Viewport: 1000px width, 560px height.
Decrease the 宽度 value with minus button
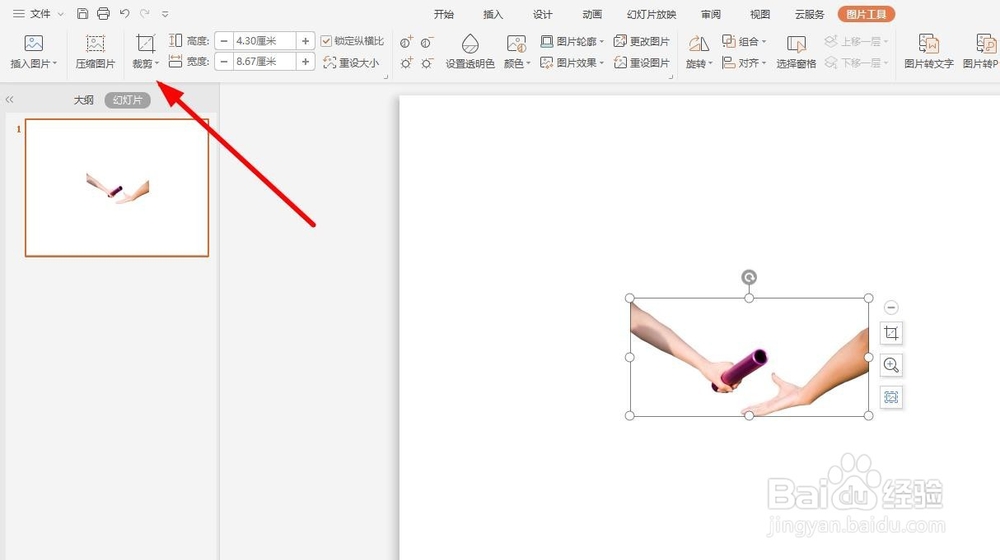[x=224, y=61]
